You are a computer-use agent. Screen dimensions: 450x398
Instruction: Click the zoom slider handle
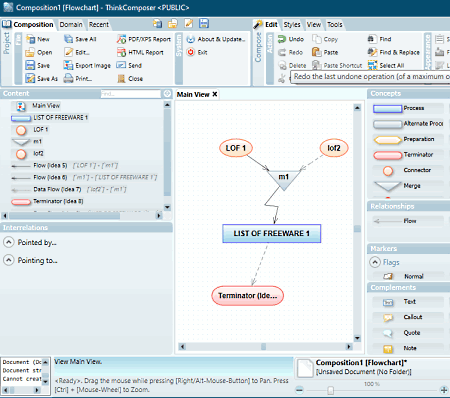tap(330, 390)
